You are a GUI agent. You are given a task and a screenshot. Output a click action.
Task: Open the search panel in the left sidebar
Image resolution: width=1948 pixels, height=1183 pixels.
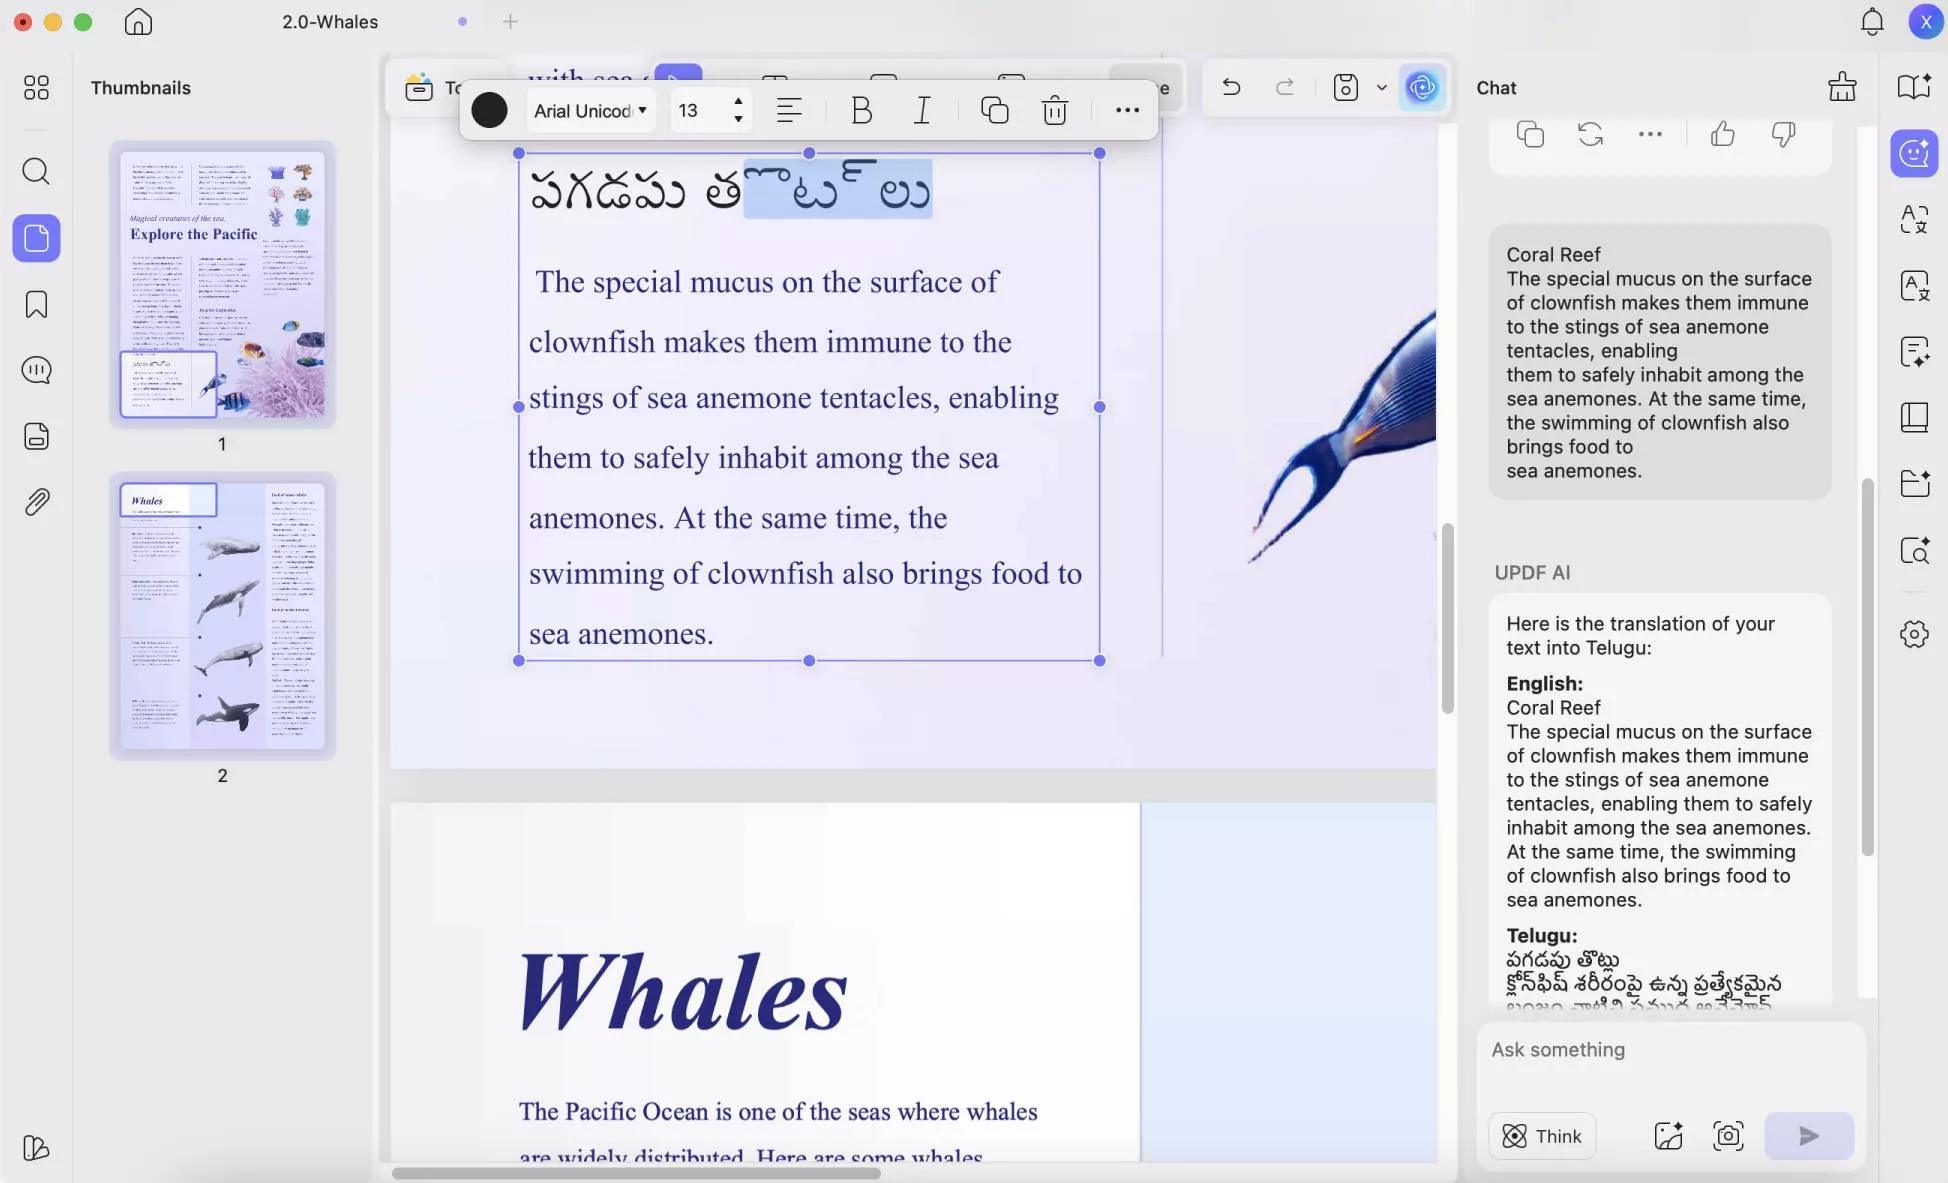[36, 171]
